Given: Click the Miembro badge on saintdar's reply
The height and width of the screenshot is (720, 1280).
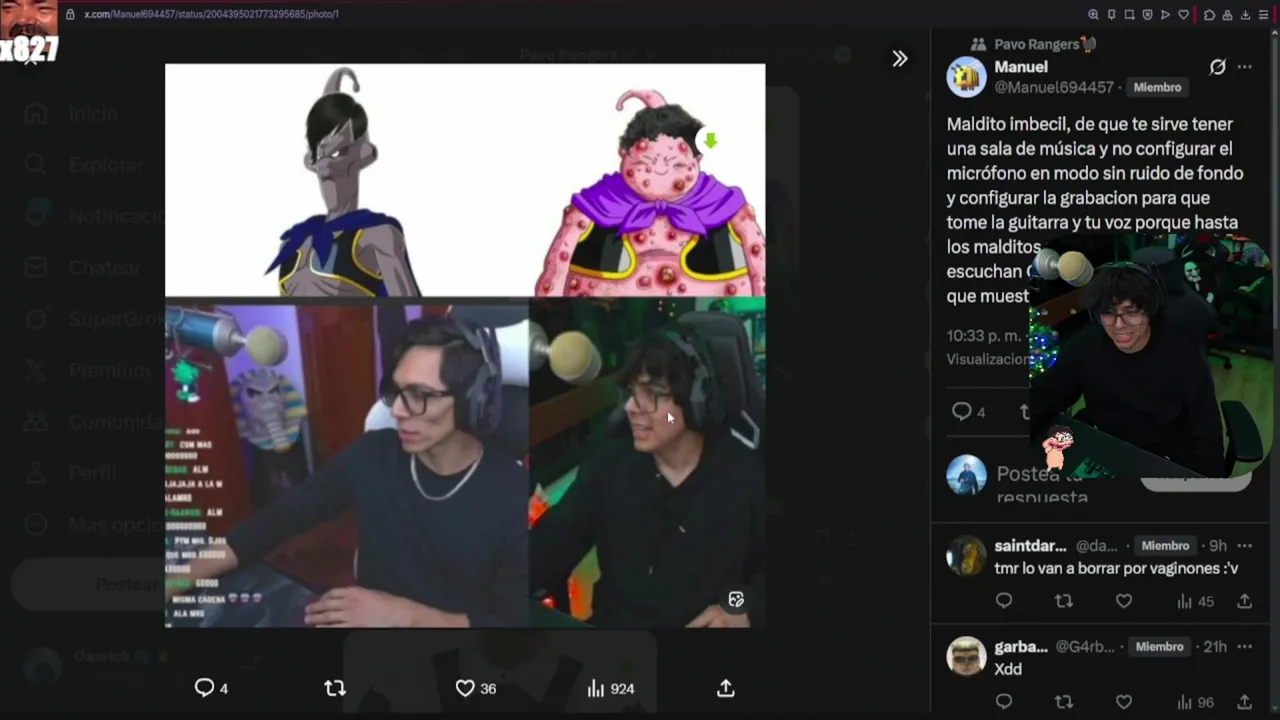Looking at the screenshot, I should click(1165, 546).
